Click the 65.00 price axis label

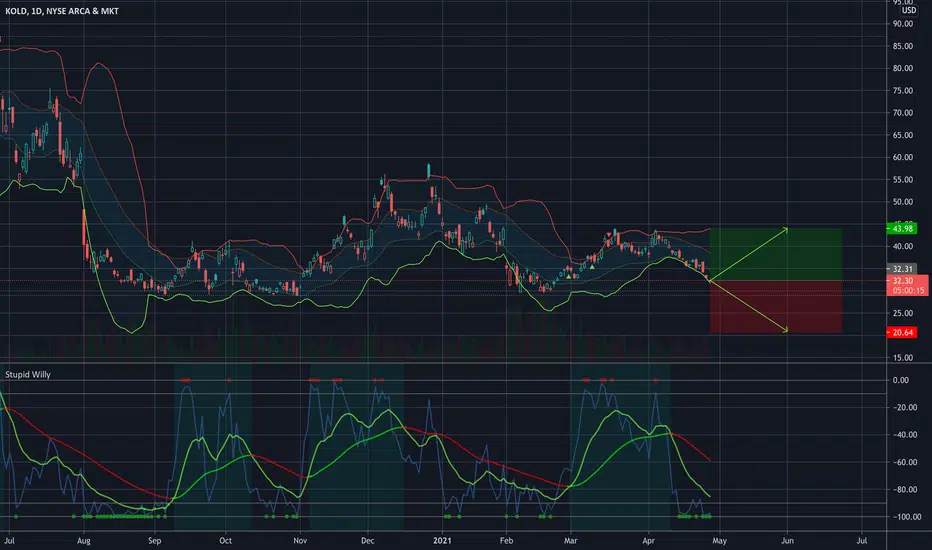pos(902,136)
